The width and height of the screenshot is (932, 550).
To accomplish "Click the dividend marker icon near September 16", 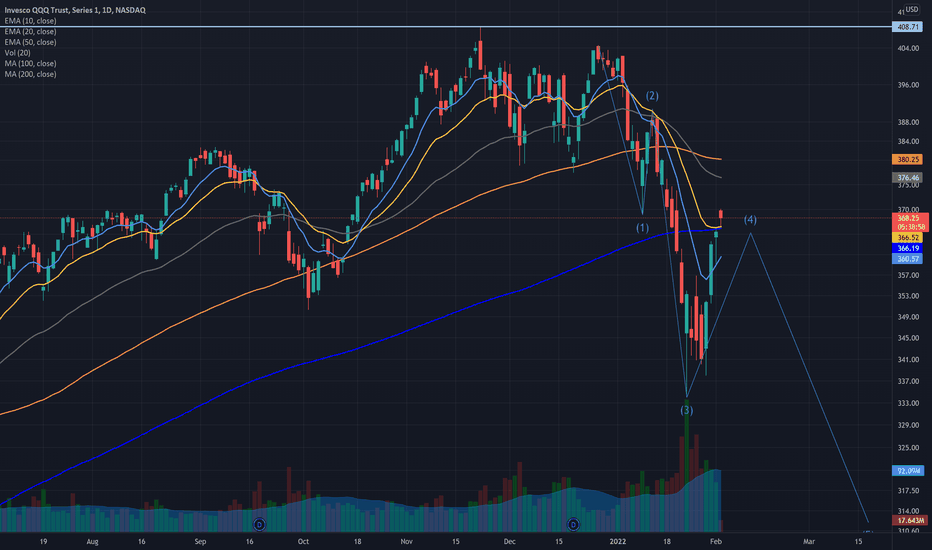I will coord(259,524).
